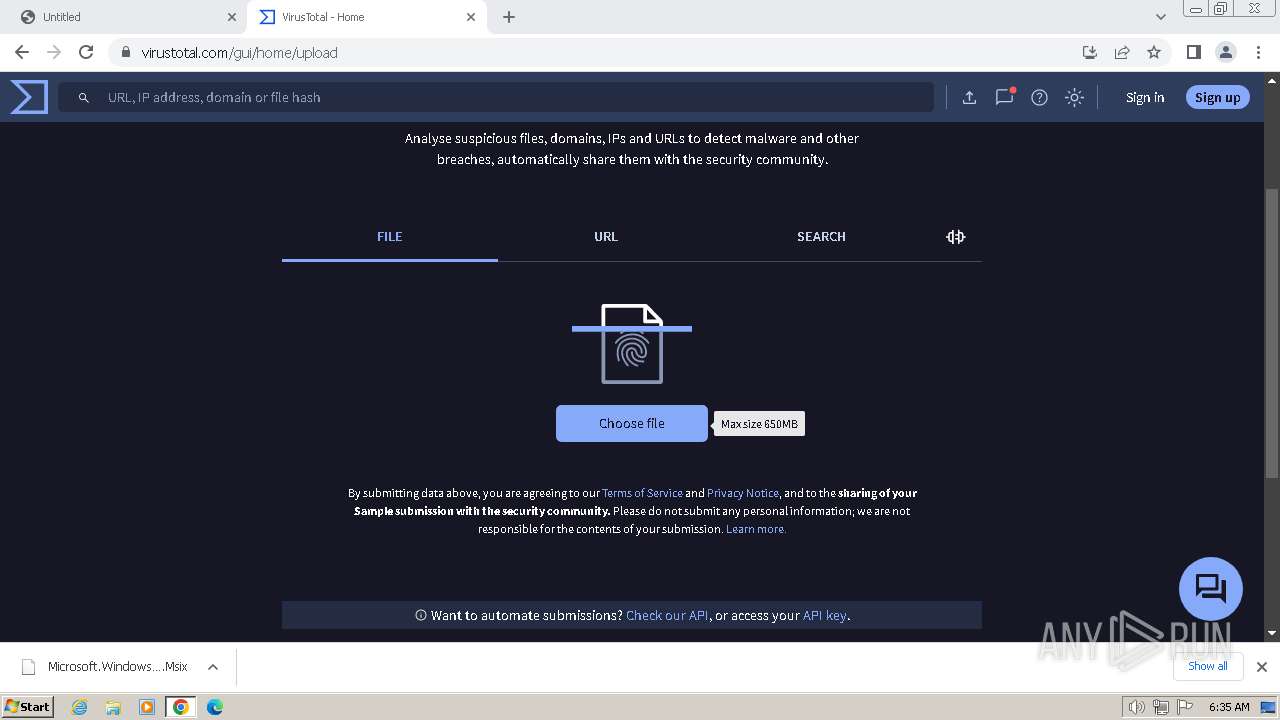
Task: Open the tab search dropdown arrow
Action: pos(1160,17)
